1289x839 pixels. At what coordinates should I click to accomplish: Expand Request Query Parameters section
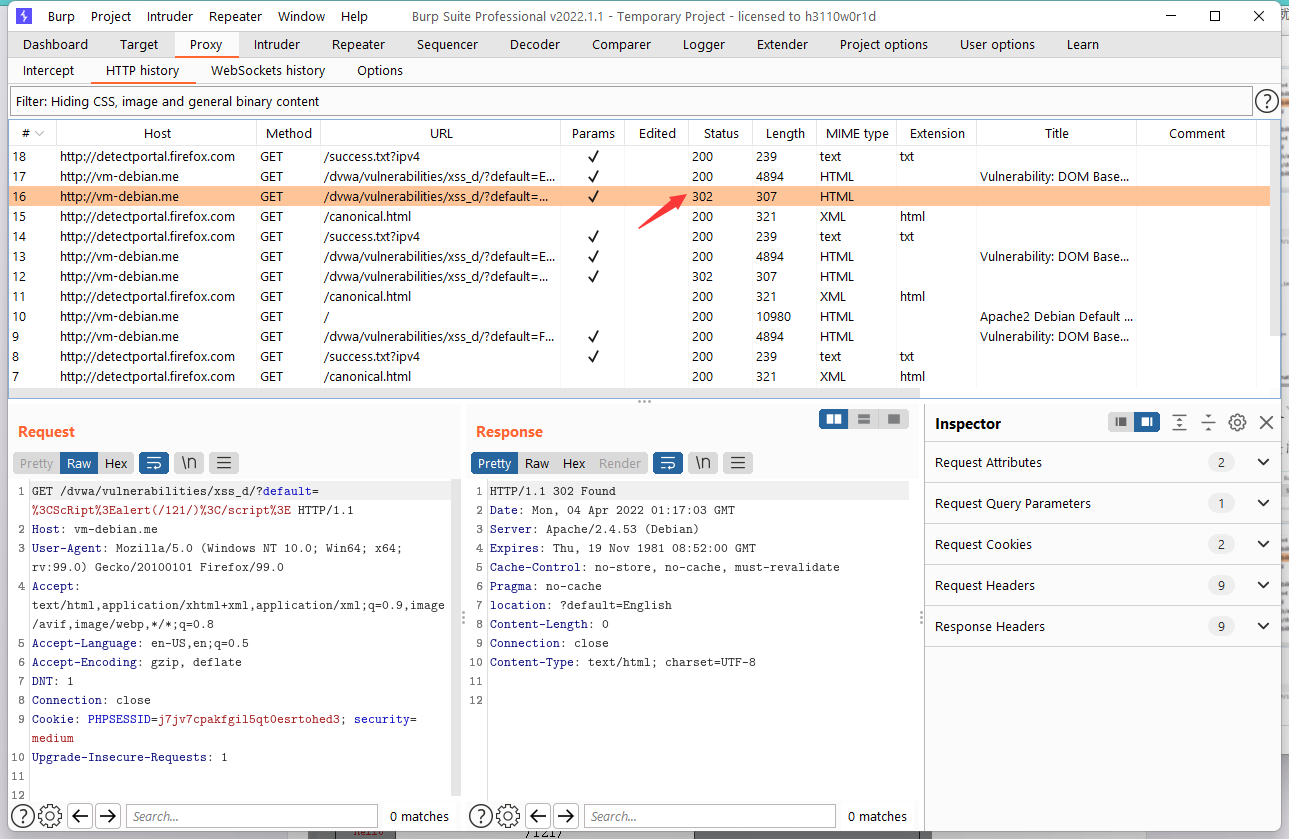point(1103,503)
